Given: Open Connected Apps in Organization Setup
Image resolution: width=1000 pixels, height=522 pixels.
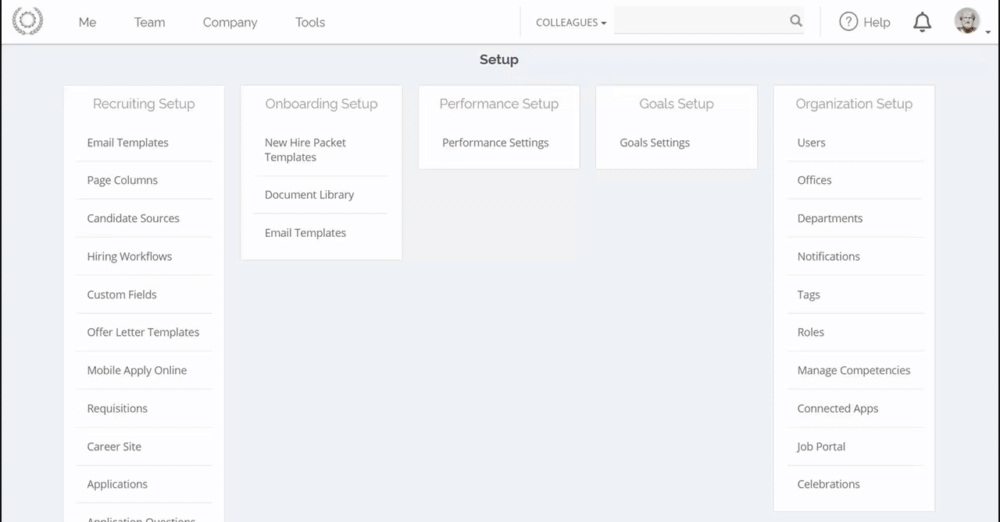Looking at the screenshot, I should [x=837, y=408].
